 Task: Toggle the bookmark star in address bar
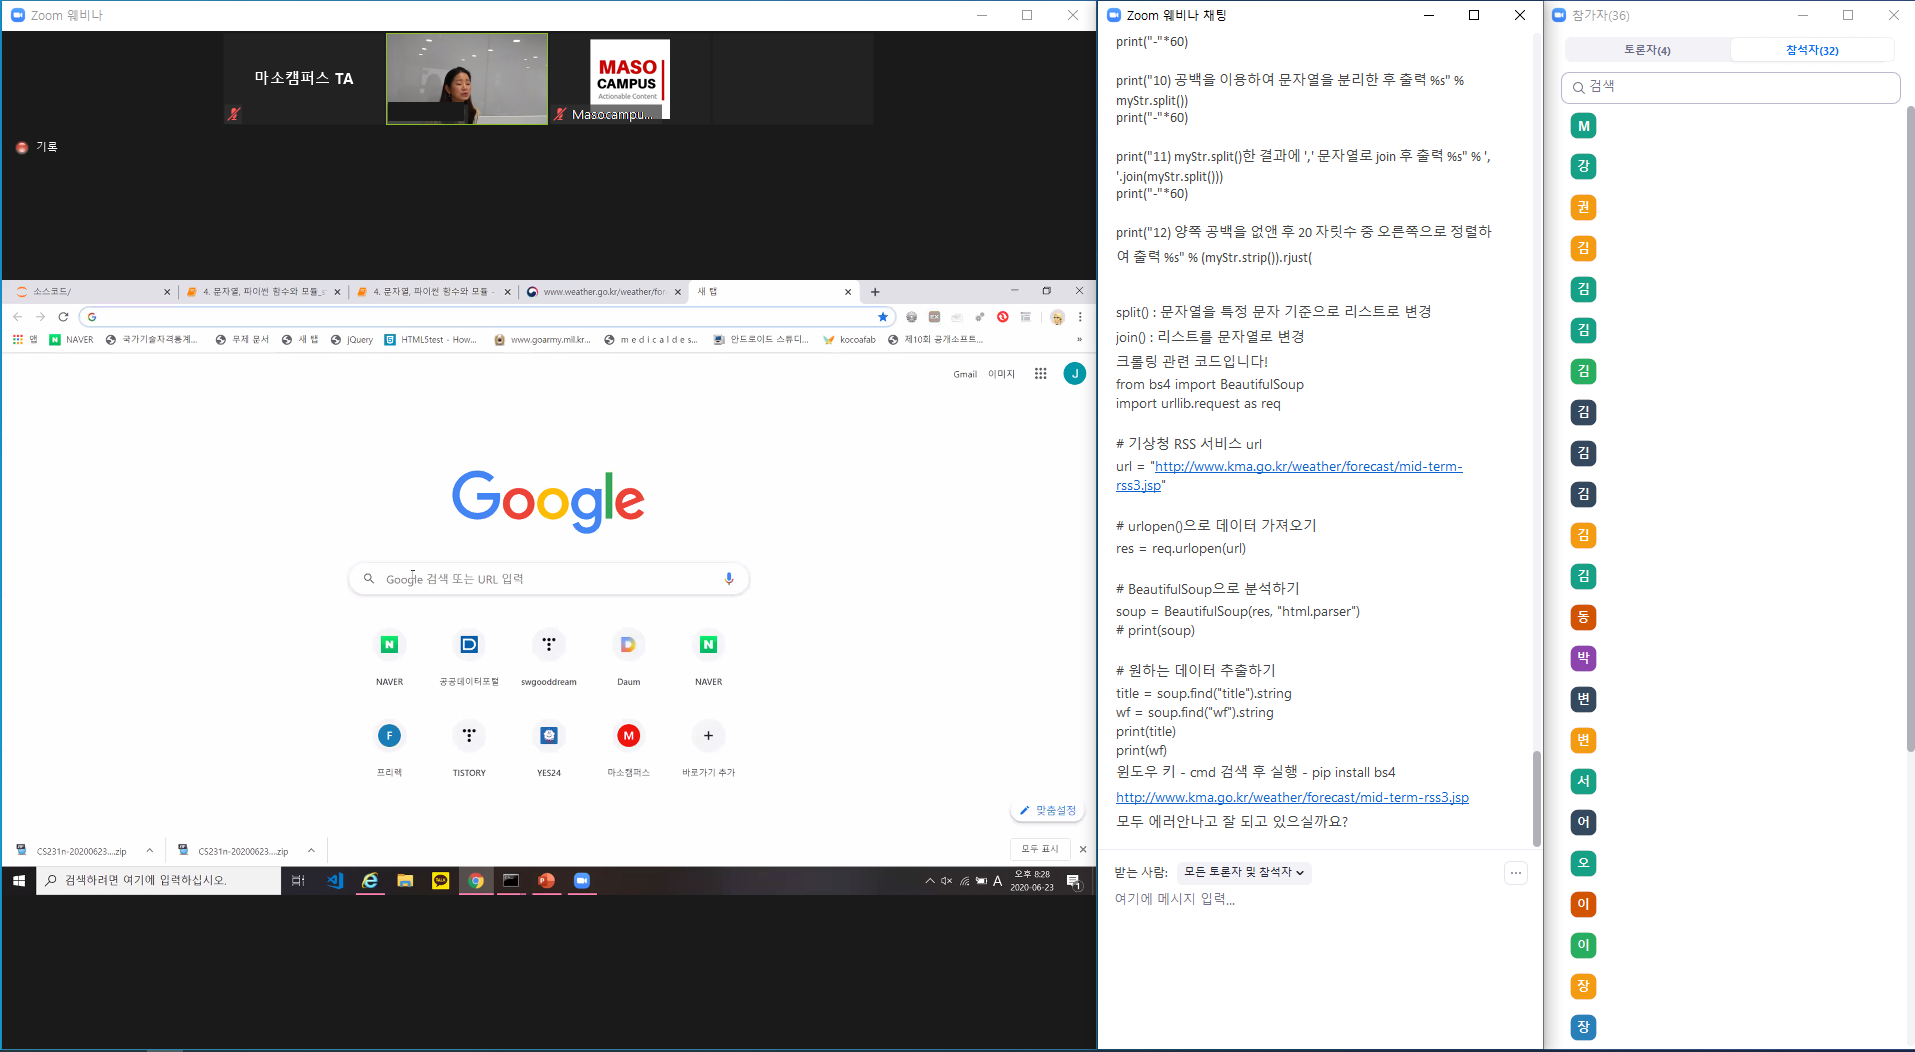882,317
